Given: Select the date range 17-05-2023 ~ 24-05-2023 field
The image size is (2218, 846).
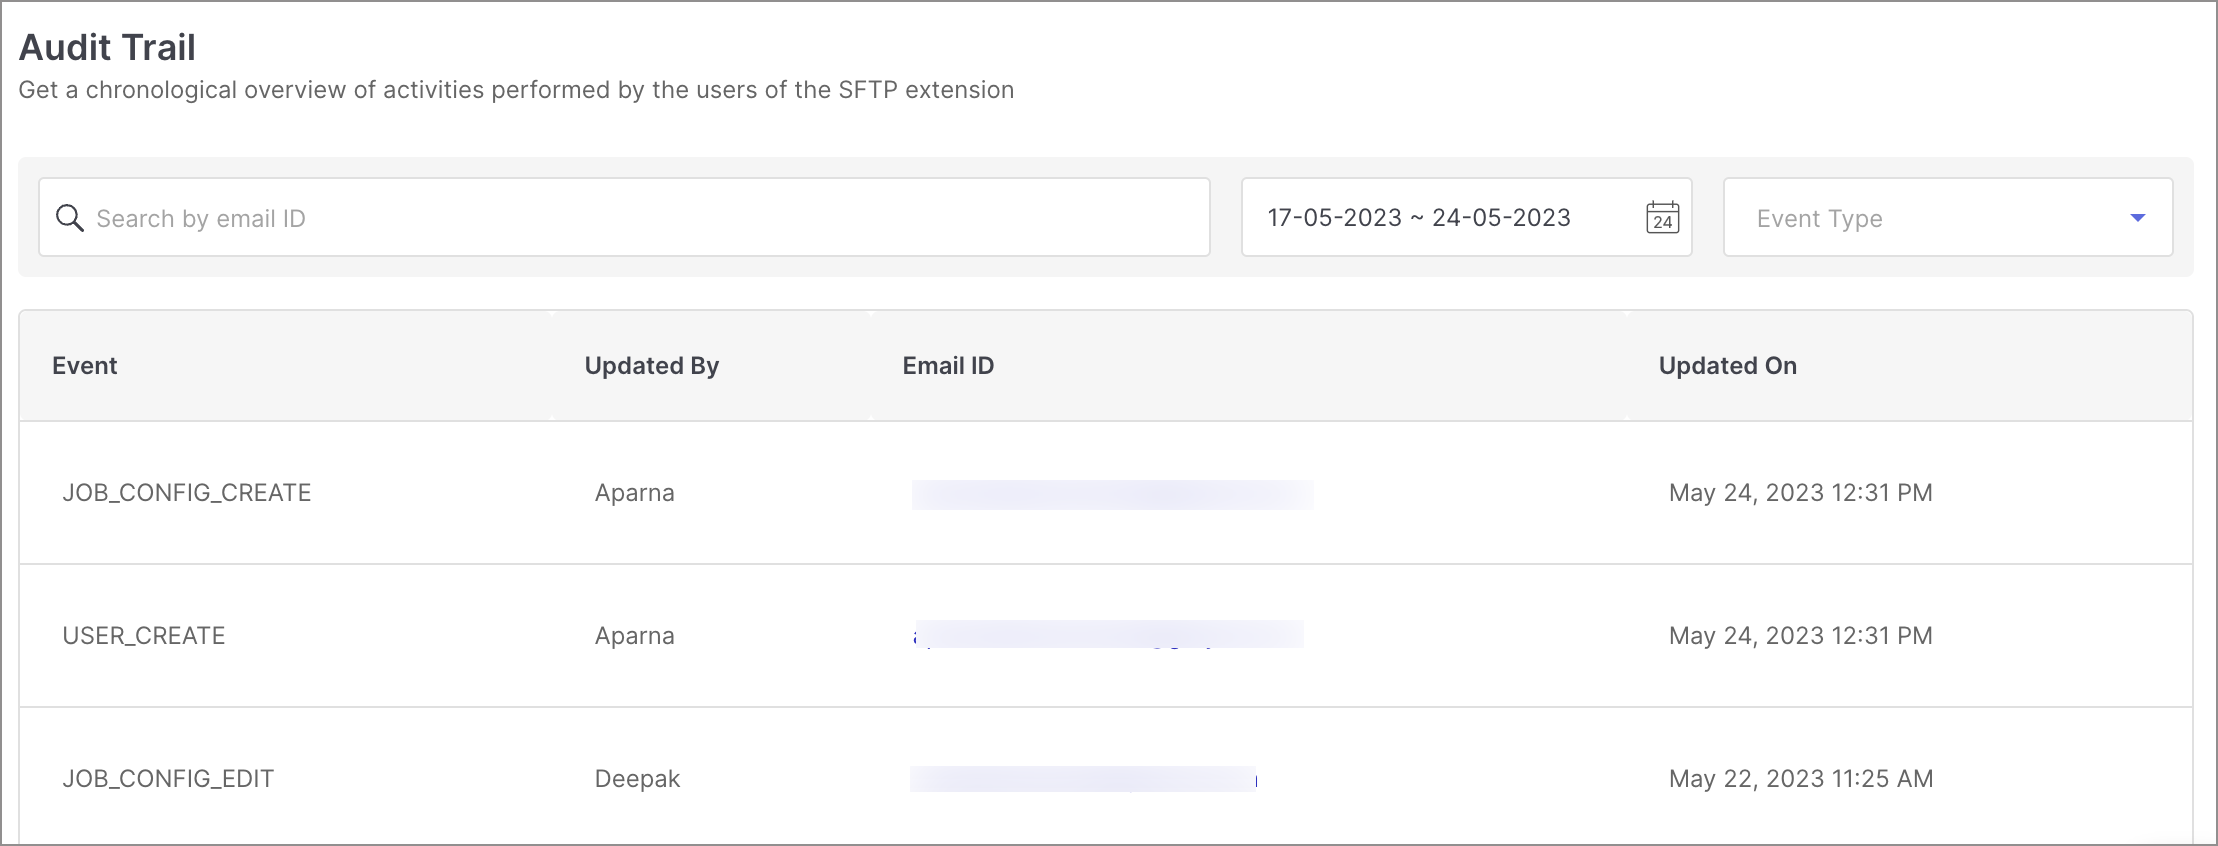Looking at the screenshot, I should point(1466,217).
